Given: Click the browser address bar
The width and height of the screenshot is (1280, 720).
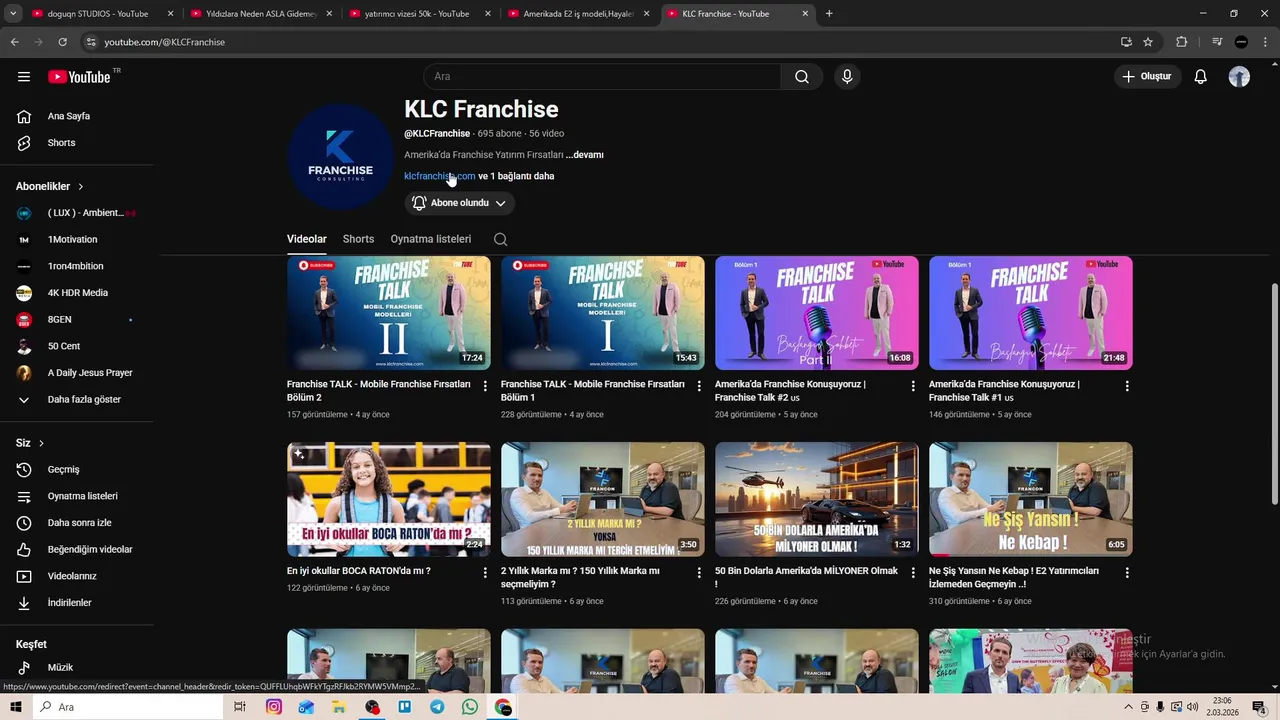Looking at the screenshot, I should pyautogui.click(x=600, y=42).
